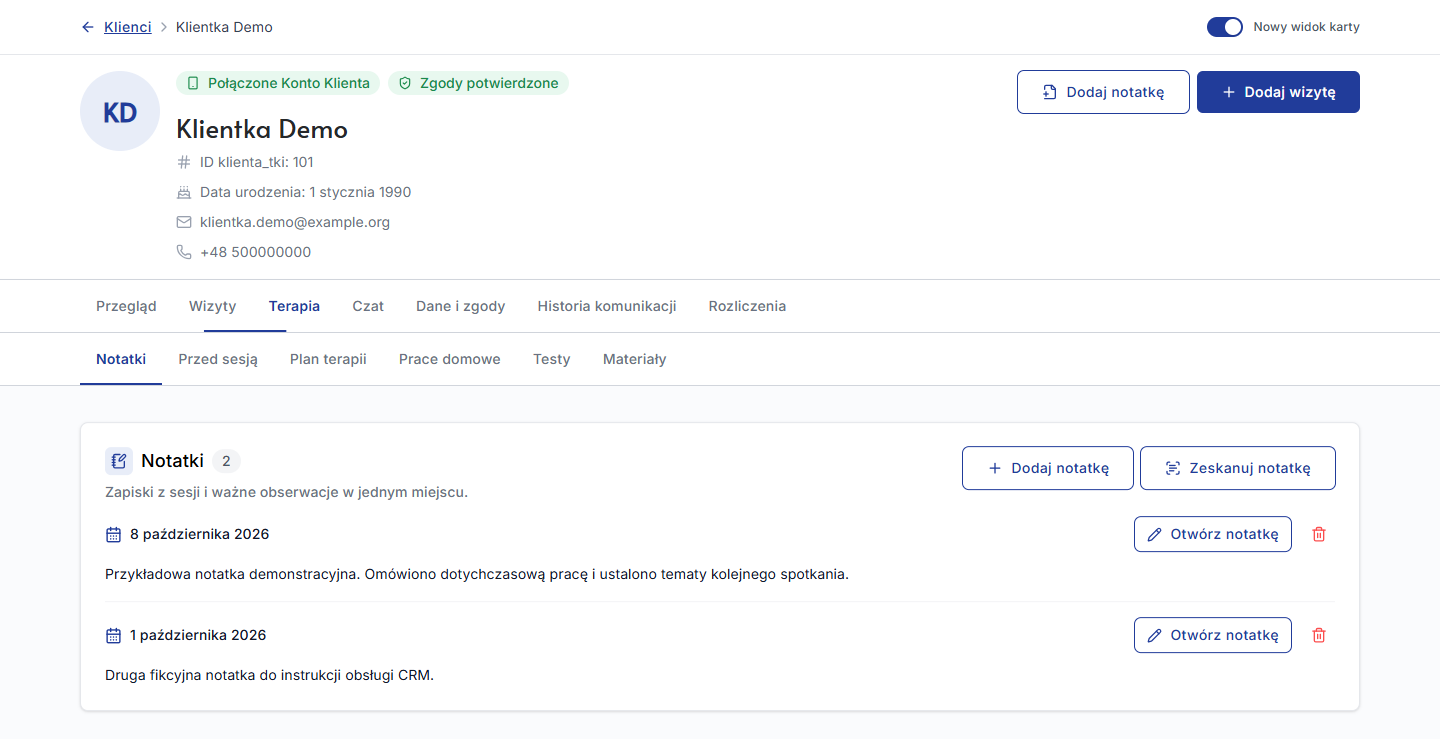
Task: Click the note text Druga fikcyjna notatka
Action: click(x=269, y=675)
